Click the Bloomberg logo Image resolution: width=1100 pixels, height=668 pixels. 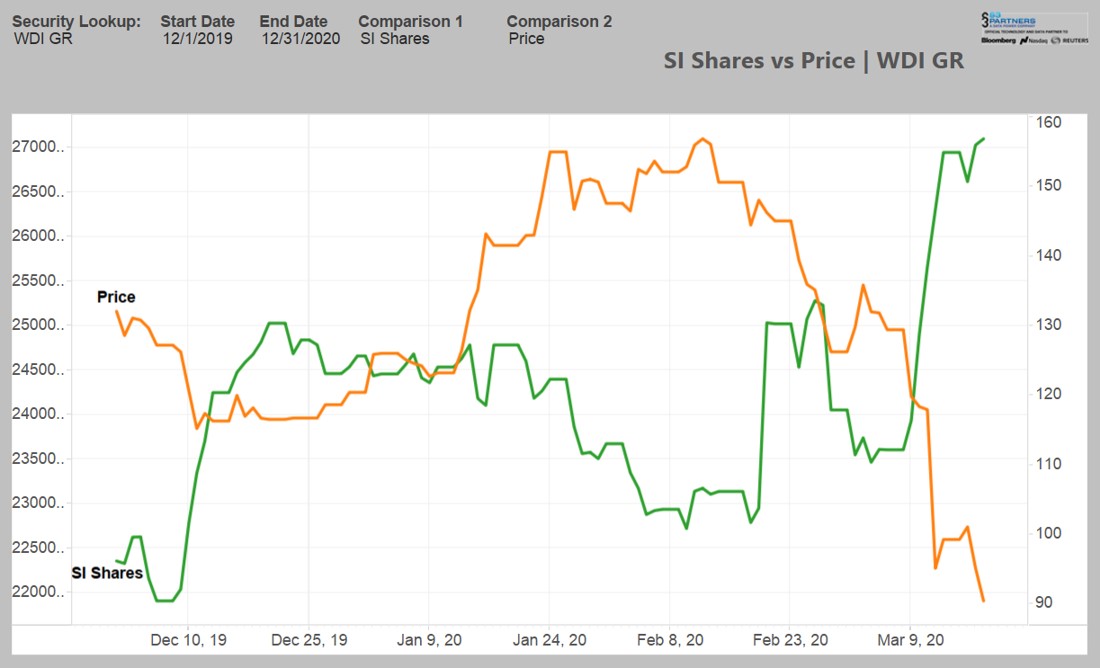click(998, 40)
